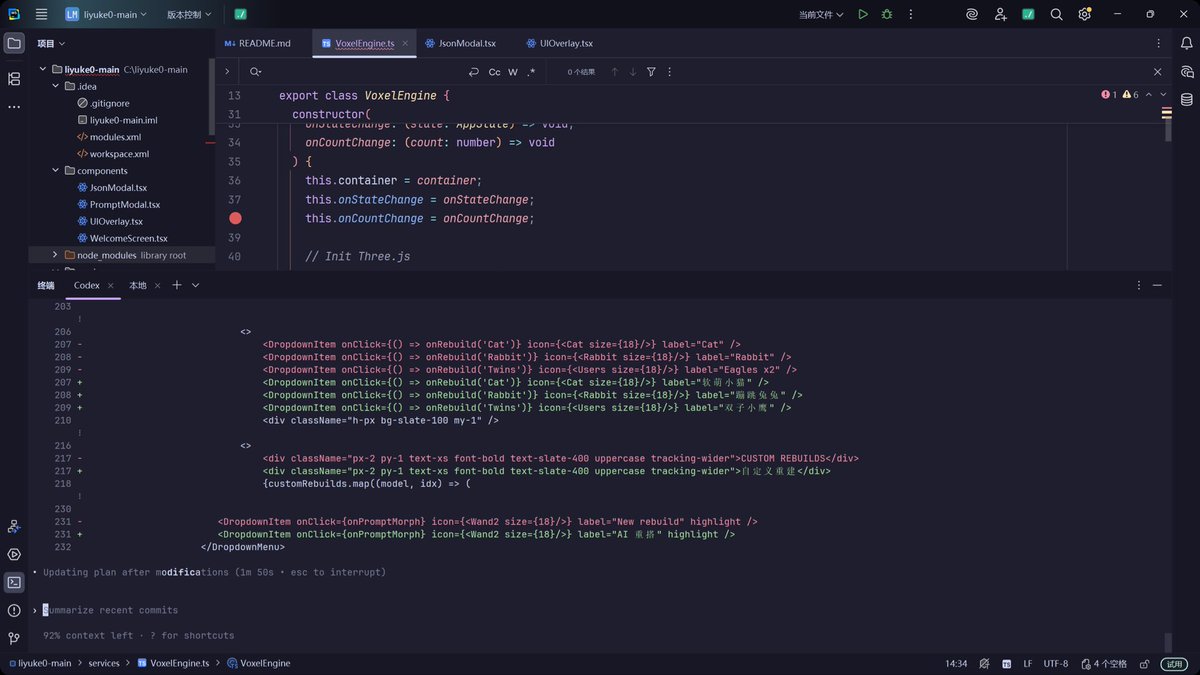1200x675 pixels.
Task: Go to next search occurrence arrow
Action: click(632, 72)
